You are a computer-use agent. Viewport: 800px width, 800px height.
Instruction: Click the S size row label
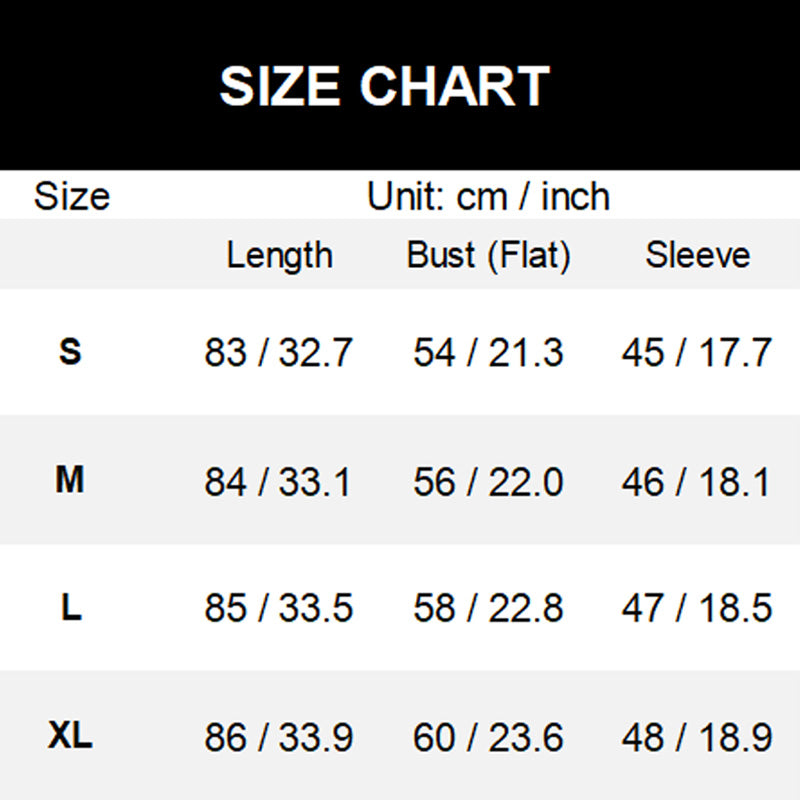tap(70, 352)
